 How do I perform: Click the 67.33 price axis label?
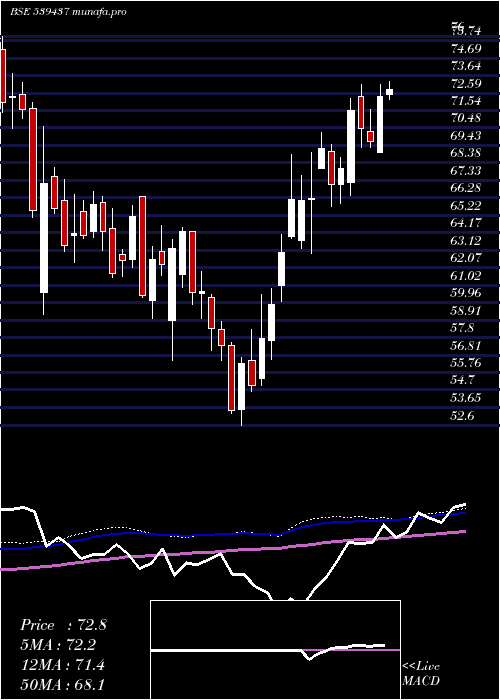(x=466, y=171)
